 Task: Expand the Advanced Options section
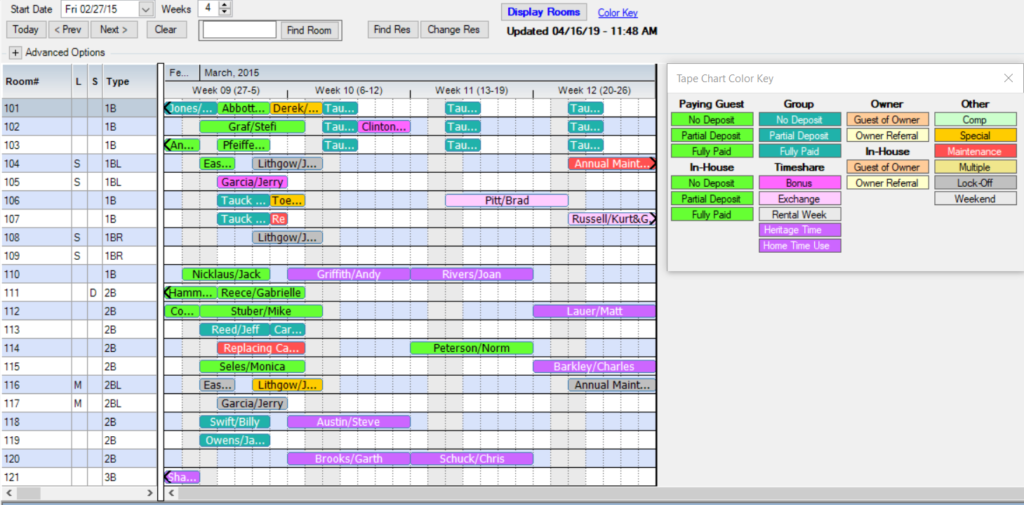tap(15, 52)
